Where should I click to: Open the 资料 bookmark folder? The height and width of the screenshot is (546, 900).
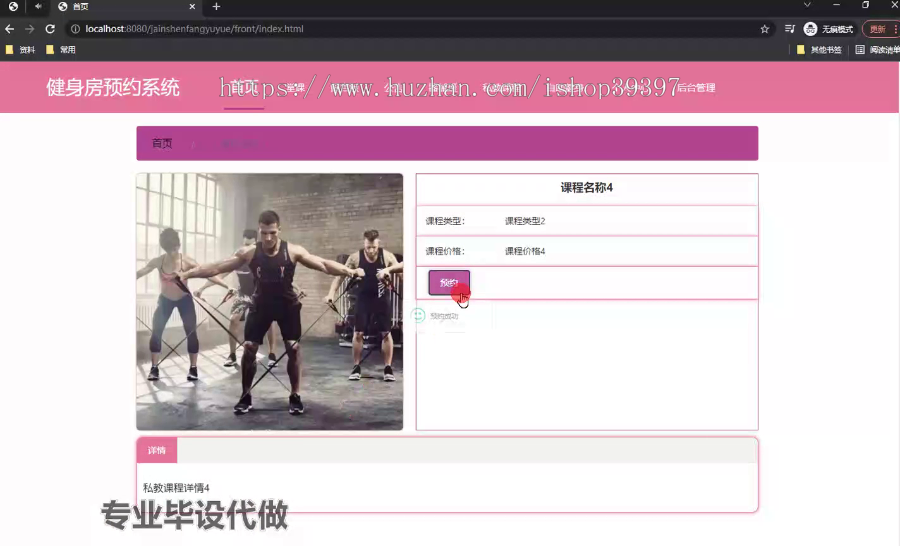pyautogui.click(x=20, y=50)
